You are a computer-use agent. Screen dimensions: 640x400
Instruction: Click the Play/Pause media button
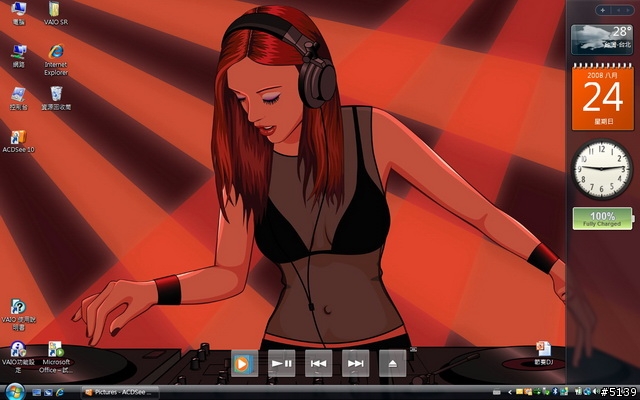(282, 363)
